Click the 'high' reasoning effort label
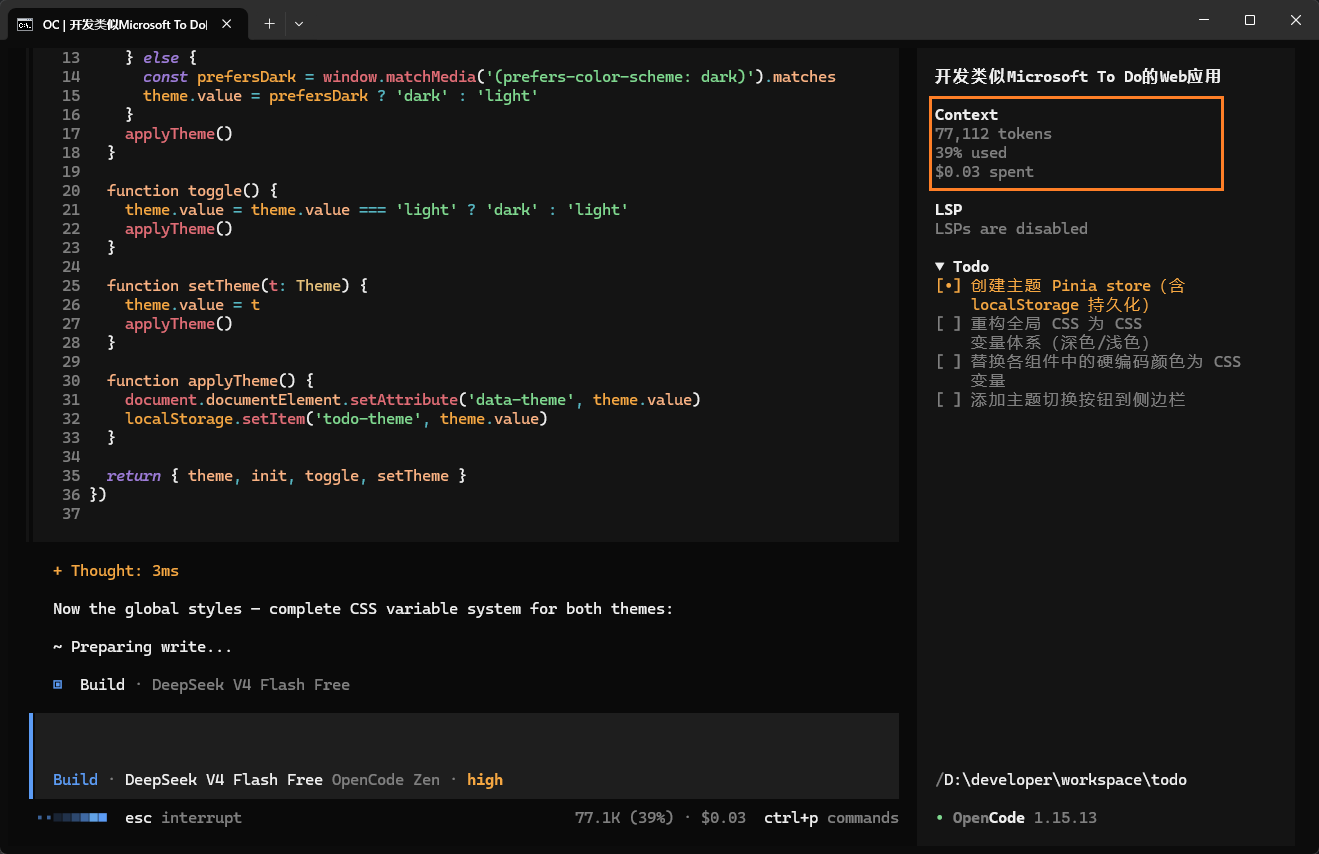 (x=485, y=780)
